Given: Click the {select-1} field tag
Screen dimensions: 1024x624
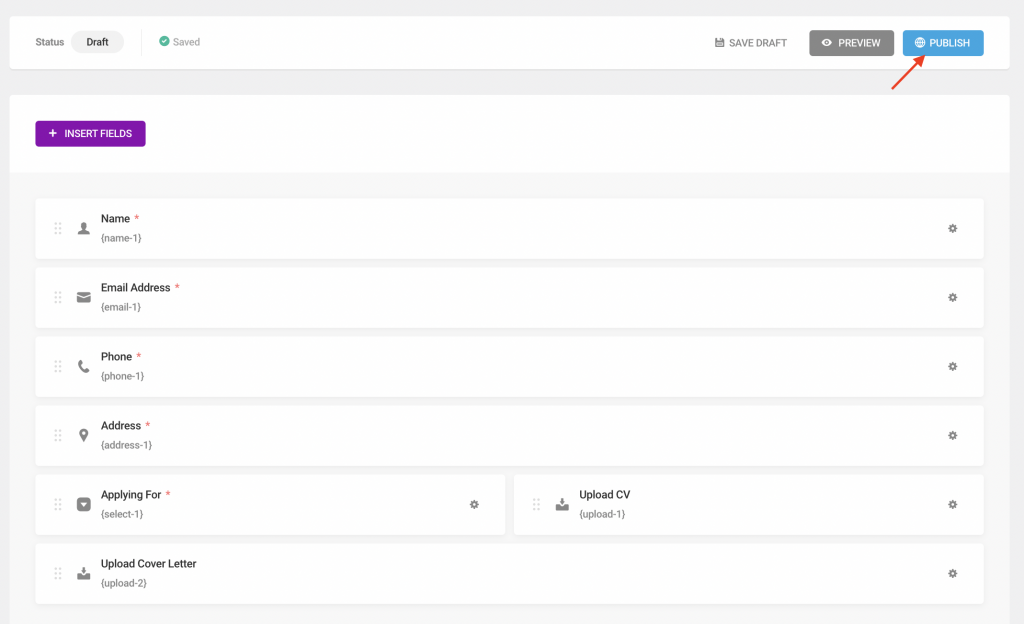Looking at the screenshot, I should (122, 514).
